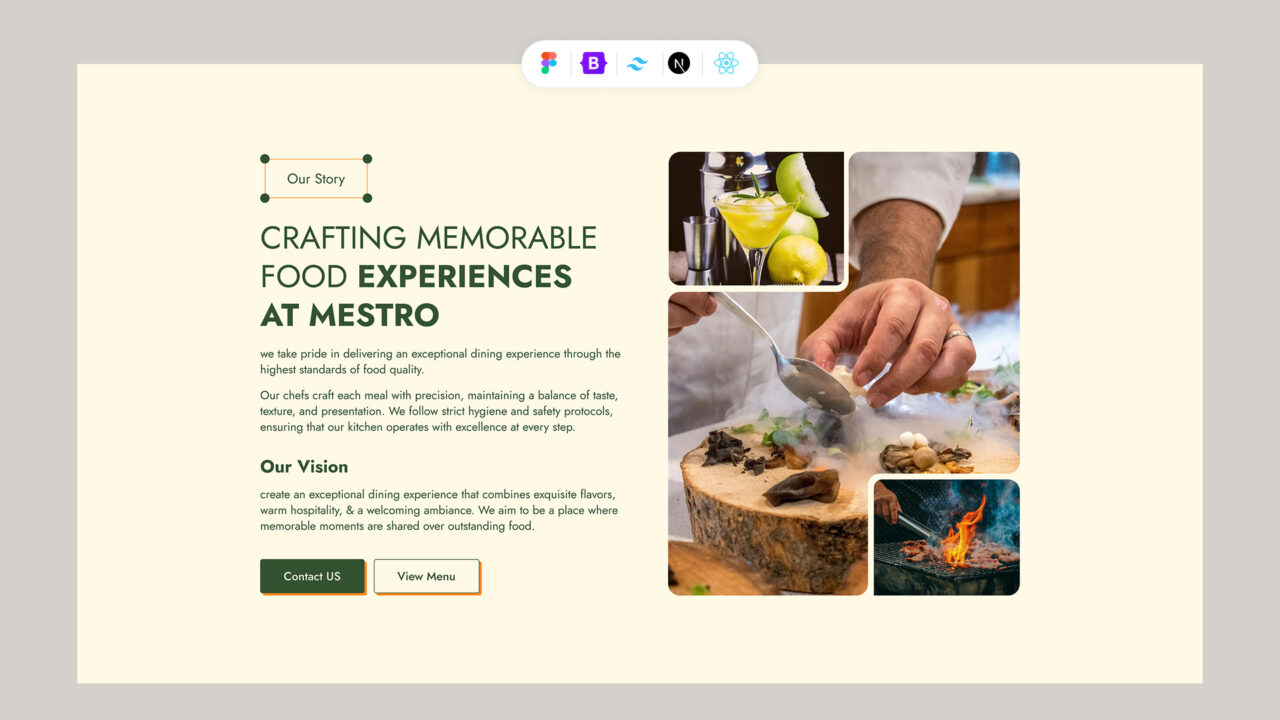
Task: Select the paragraph starting 'Our chefs craft'
Action: pyautogui.click(x=438, y=411)
